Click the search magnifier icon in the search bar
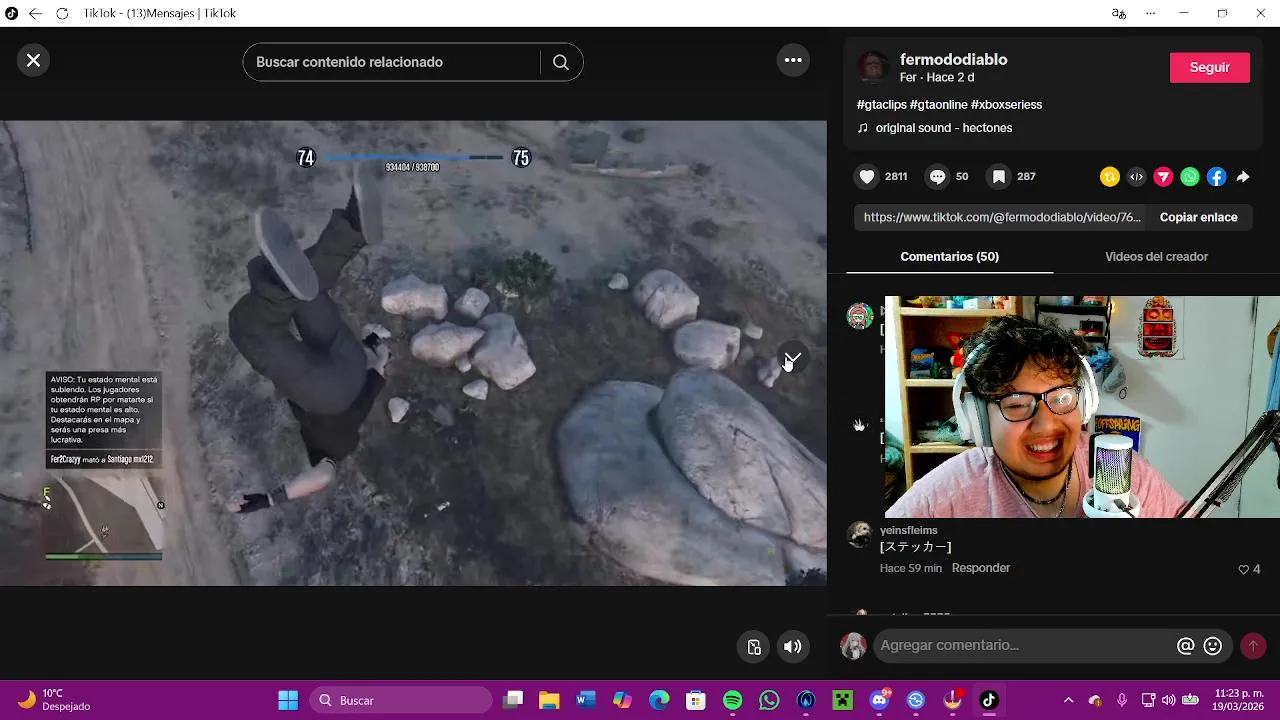 [561, 62]
